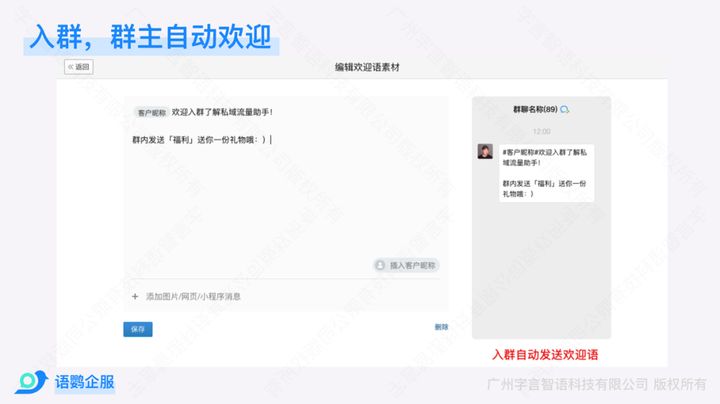Click the 删除 link
The width and height of the screenshot is (720, 404).
441,327
